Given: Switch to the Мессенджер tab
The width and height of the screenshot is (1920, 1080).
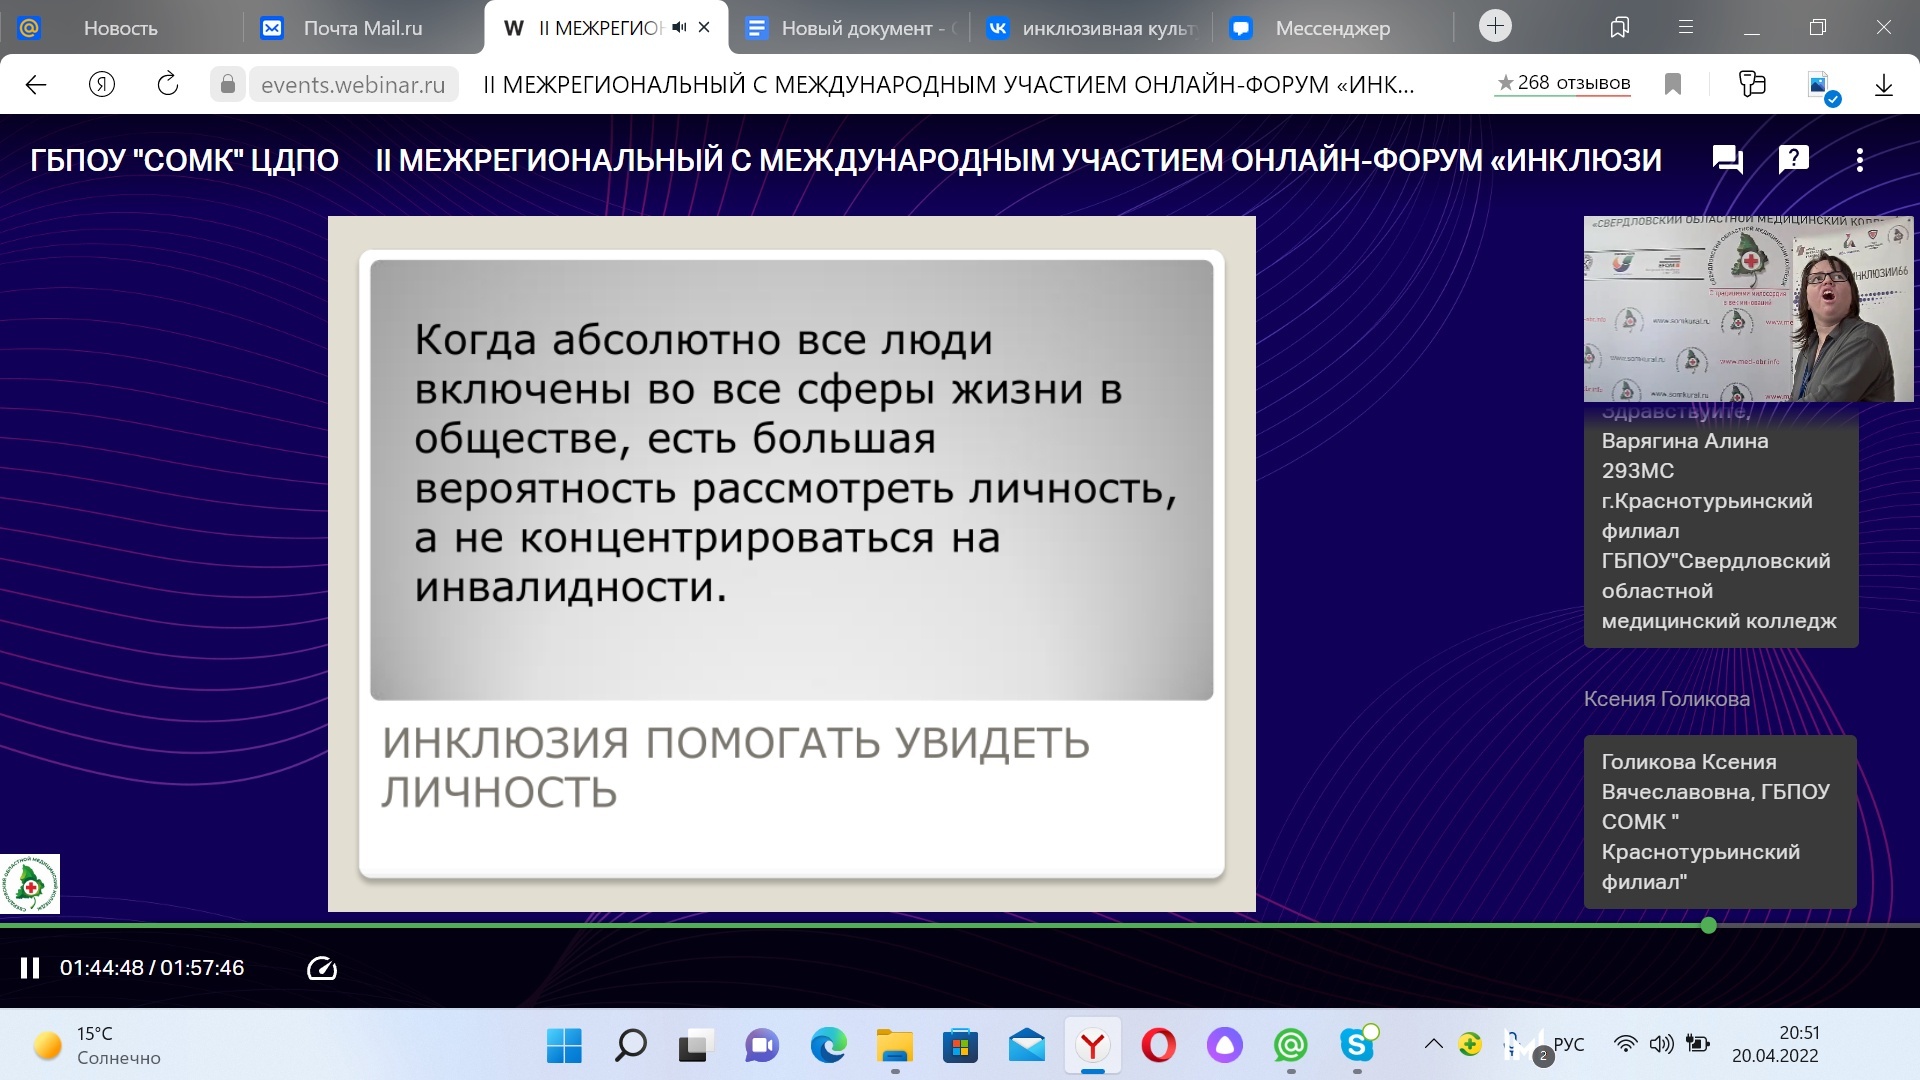Looking at the screenshot, I should pos(1332,28).
